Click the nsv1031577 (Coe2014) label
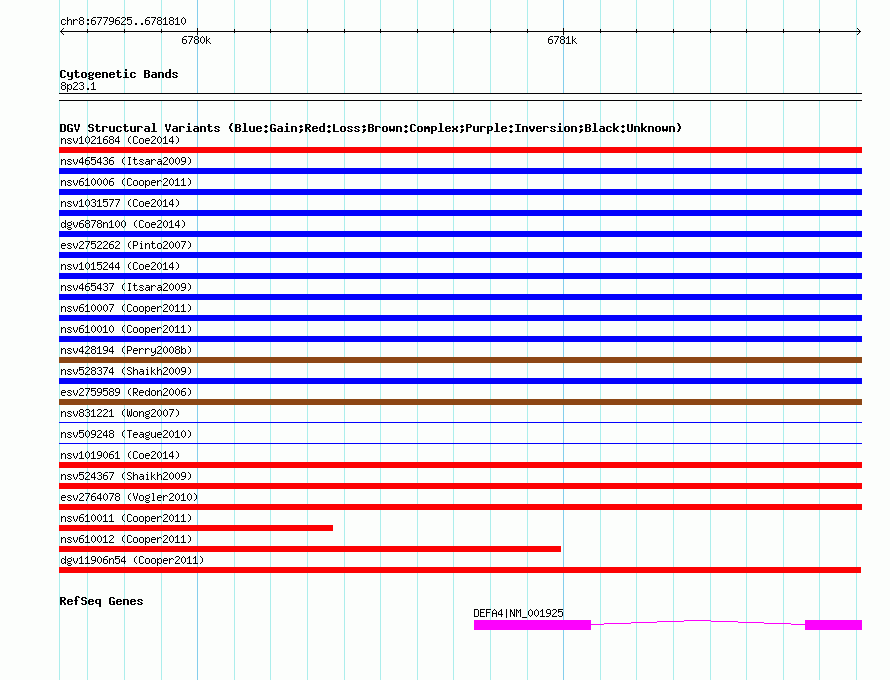This screenshot has height=680, width=890. (x=120, y=203)
